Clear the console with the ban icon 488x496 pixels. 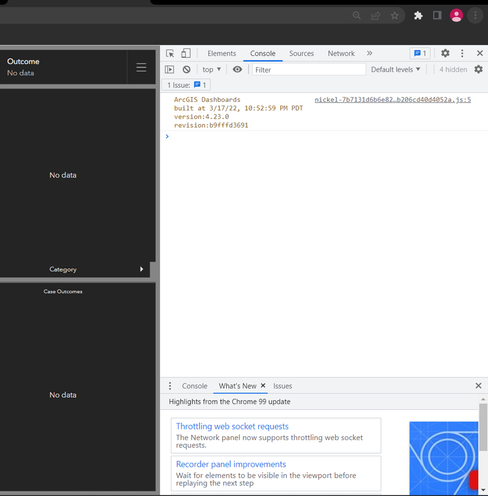pos(187,69)
